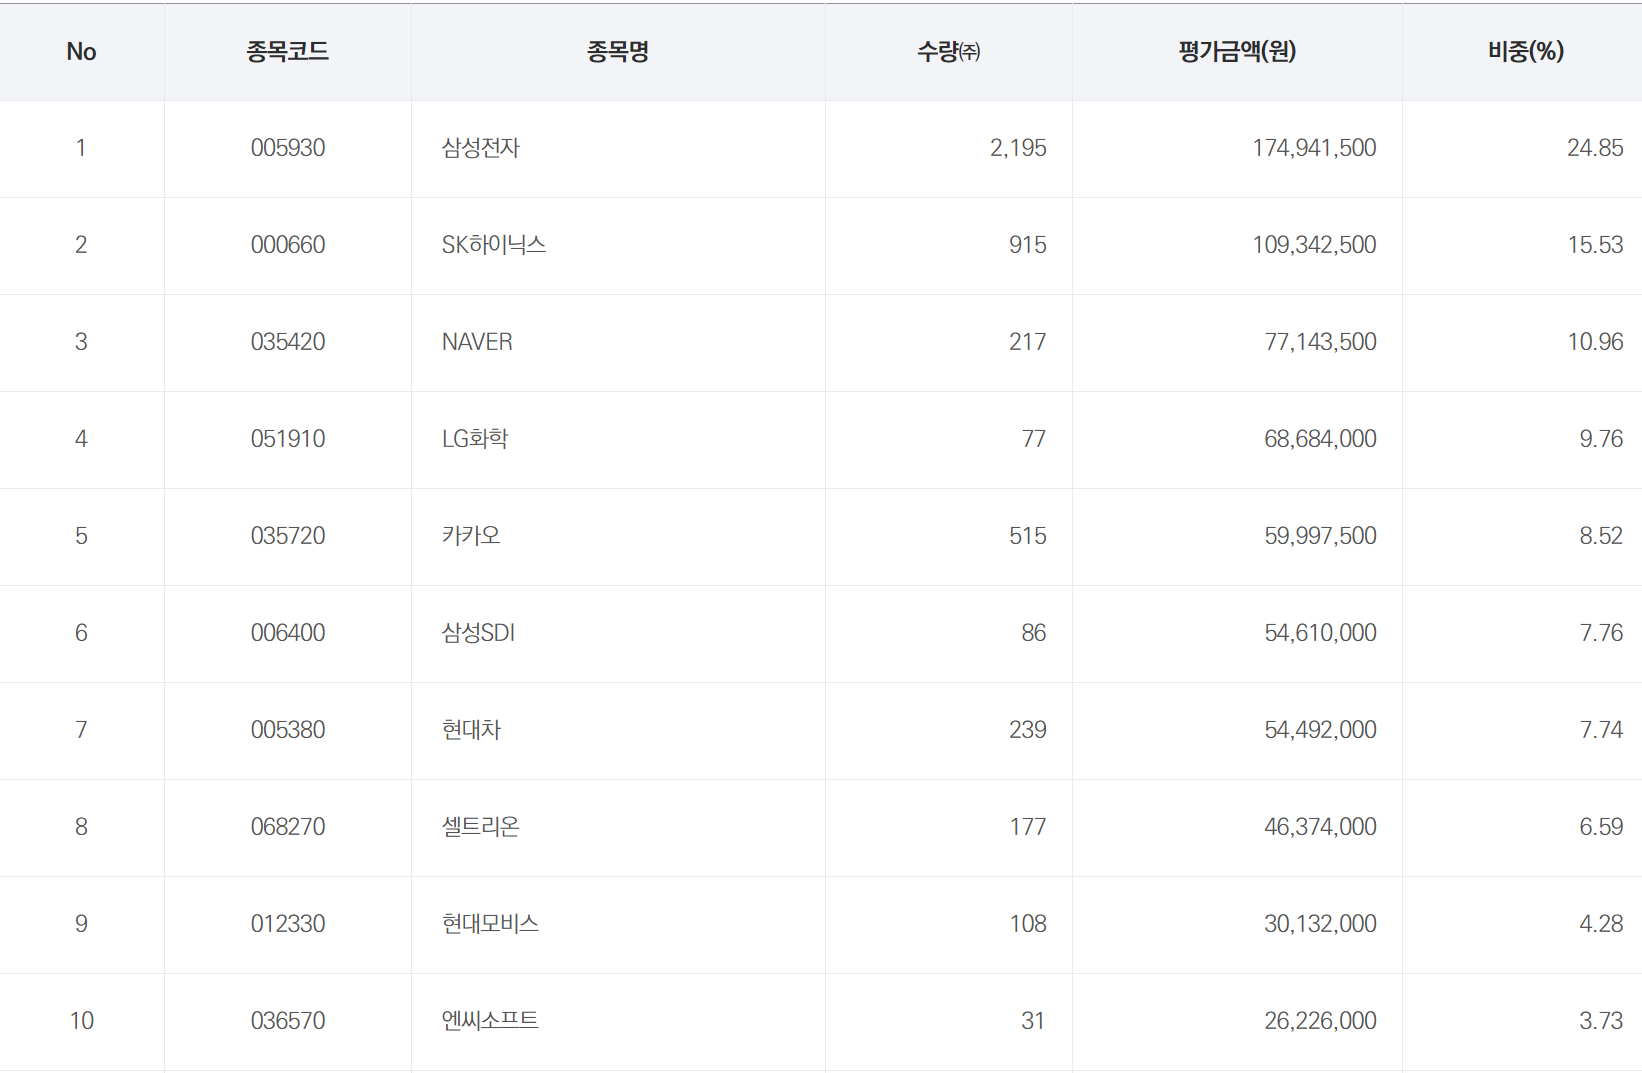
Task: Click the No column header
Action: (81, 51)
